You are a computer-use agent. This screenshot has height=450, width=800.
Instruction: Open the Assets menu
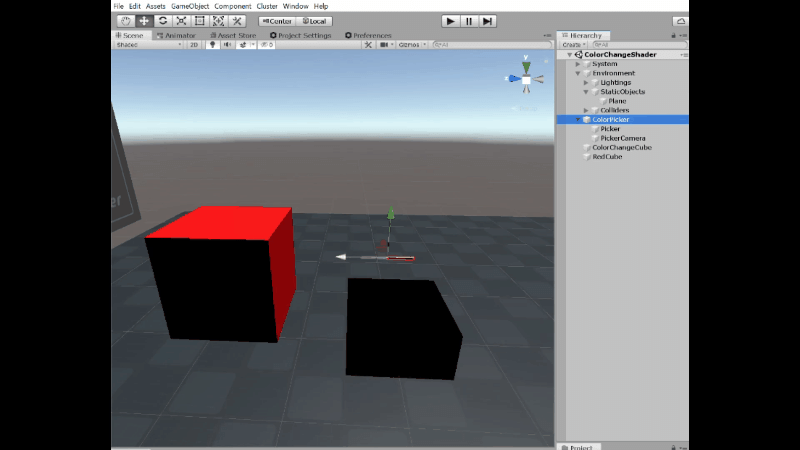point(156,6)
